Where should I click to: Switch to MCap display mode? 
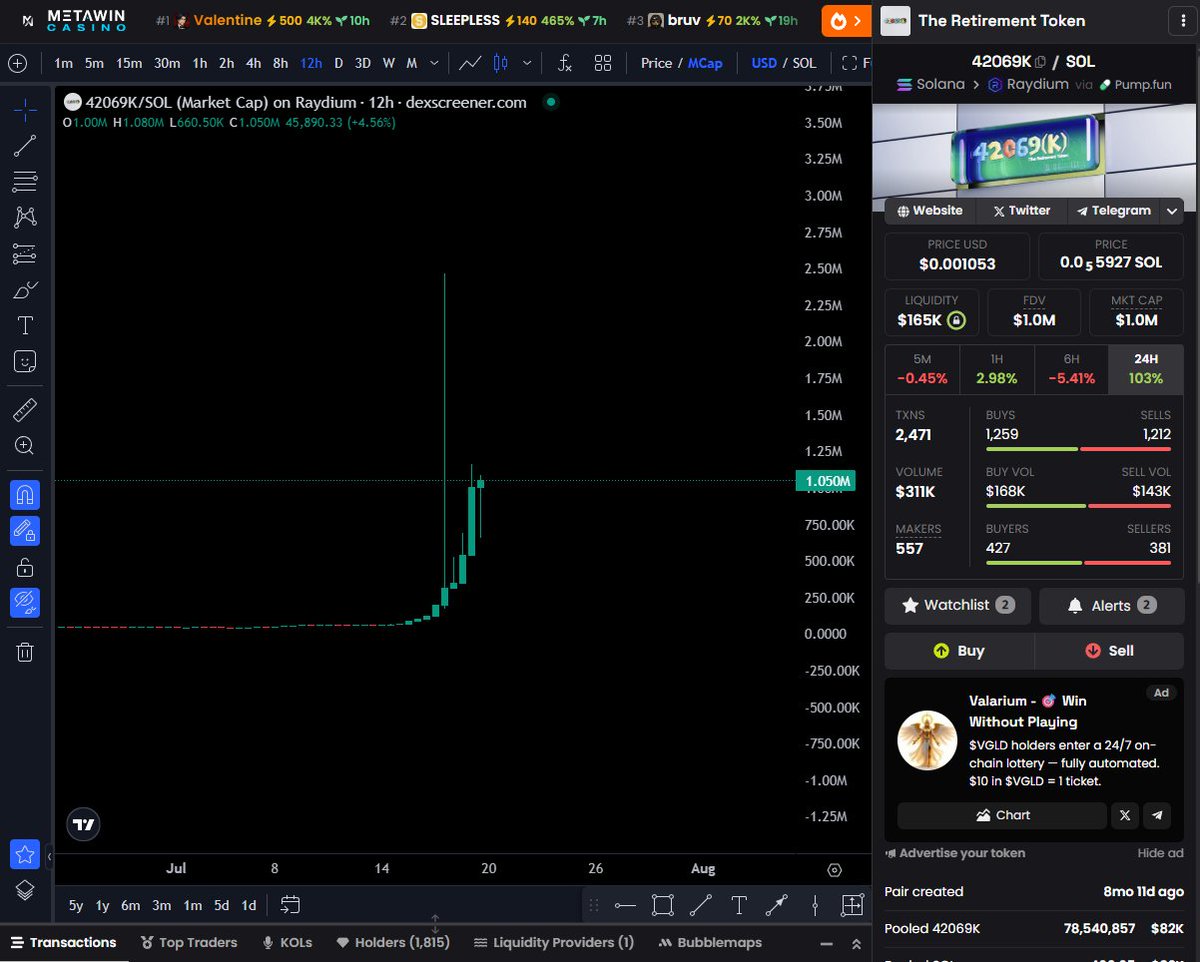(705, 63)
